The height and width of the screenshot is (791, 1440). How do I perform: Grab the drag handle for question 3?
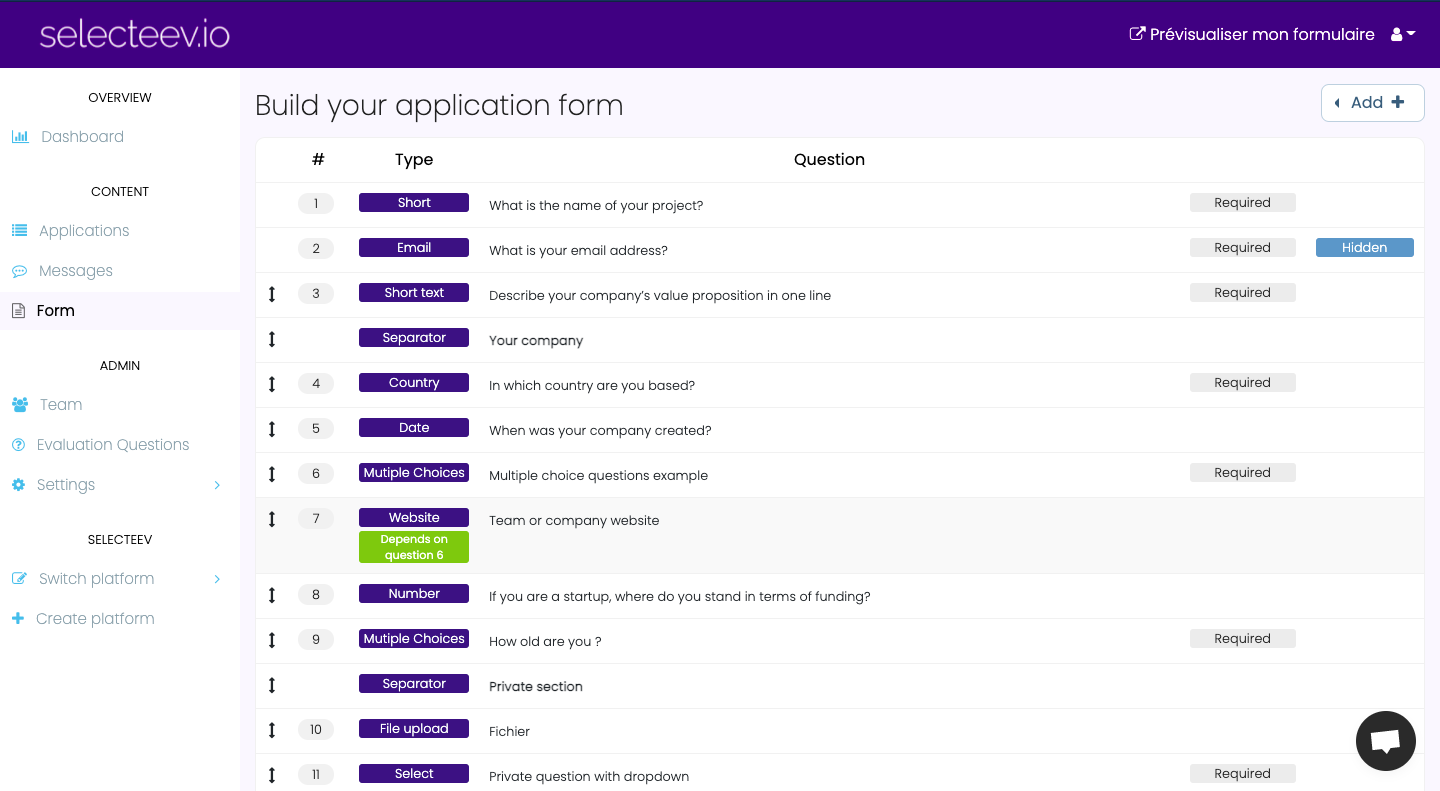click(272, 293)
